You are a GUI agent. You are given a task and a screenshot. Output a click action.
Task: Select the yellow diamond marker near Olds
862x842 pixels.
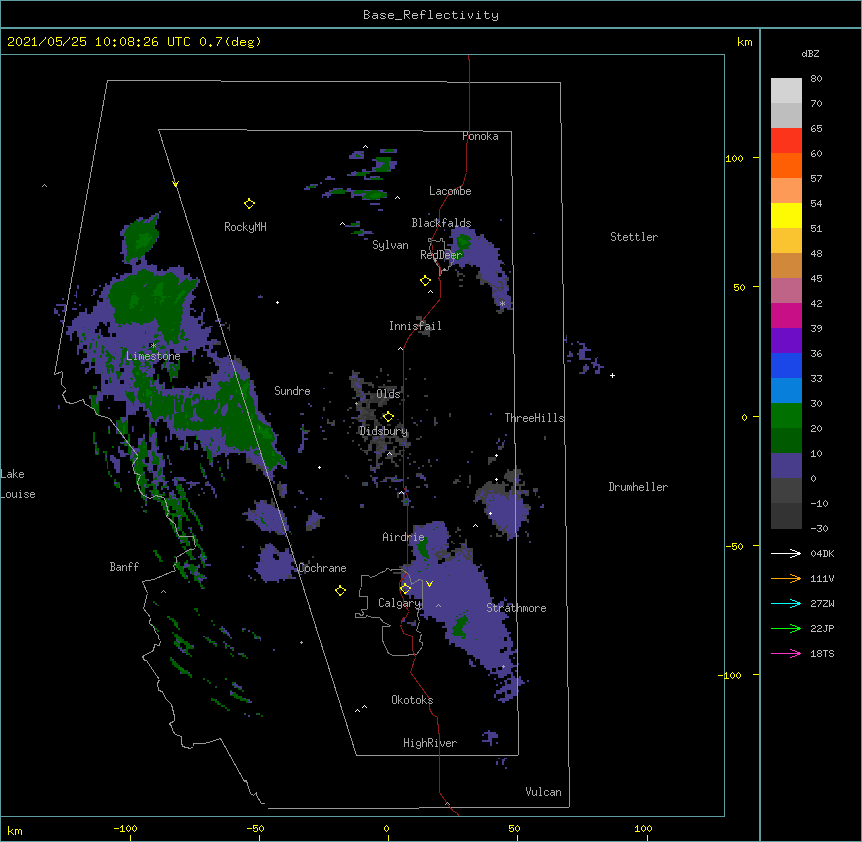[388, 417]
